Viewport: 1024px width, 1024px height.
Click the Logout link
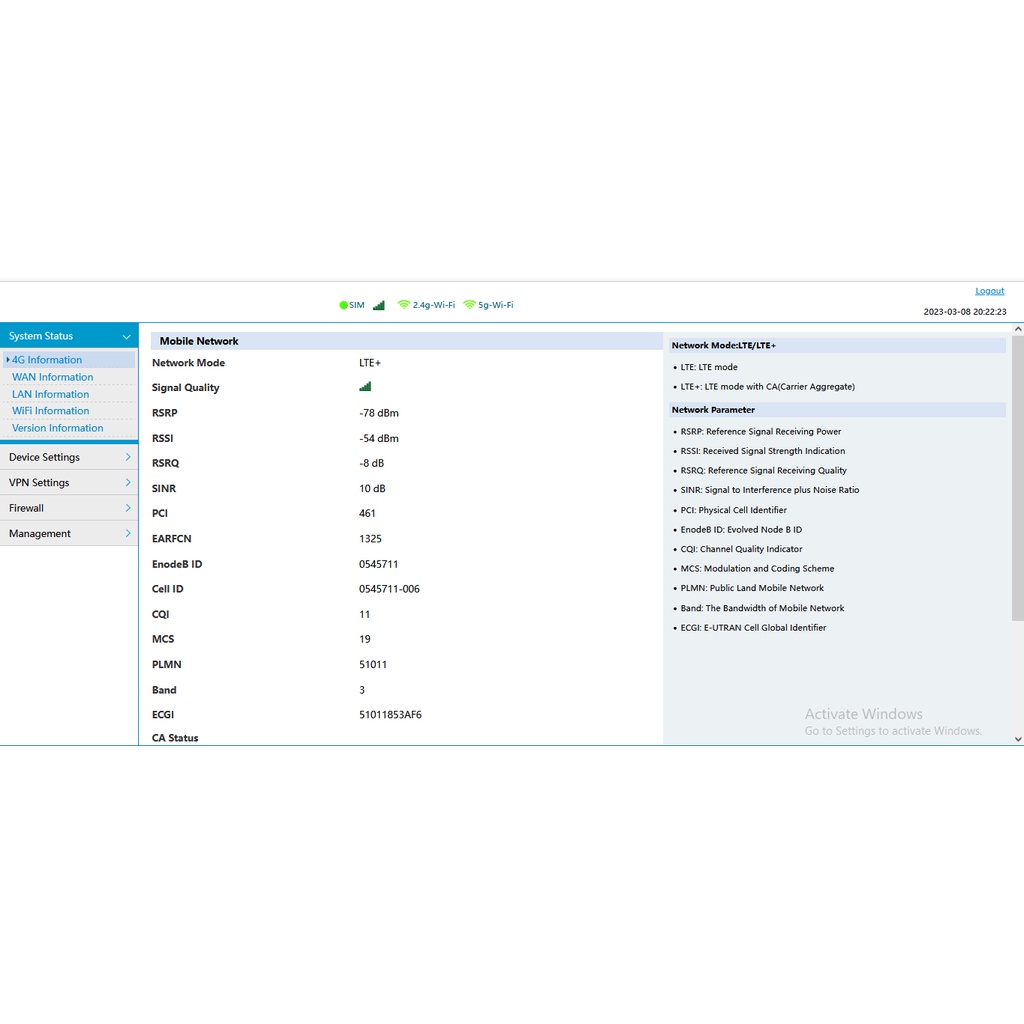tap(989, 291)
